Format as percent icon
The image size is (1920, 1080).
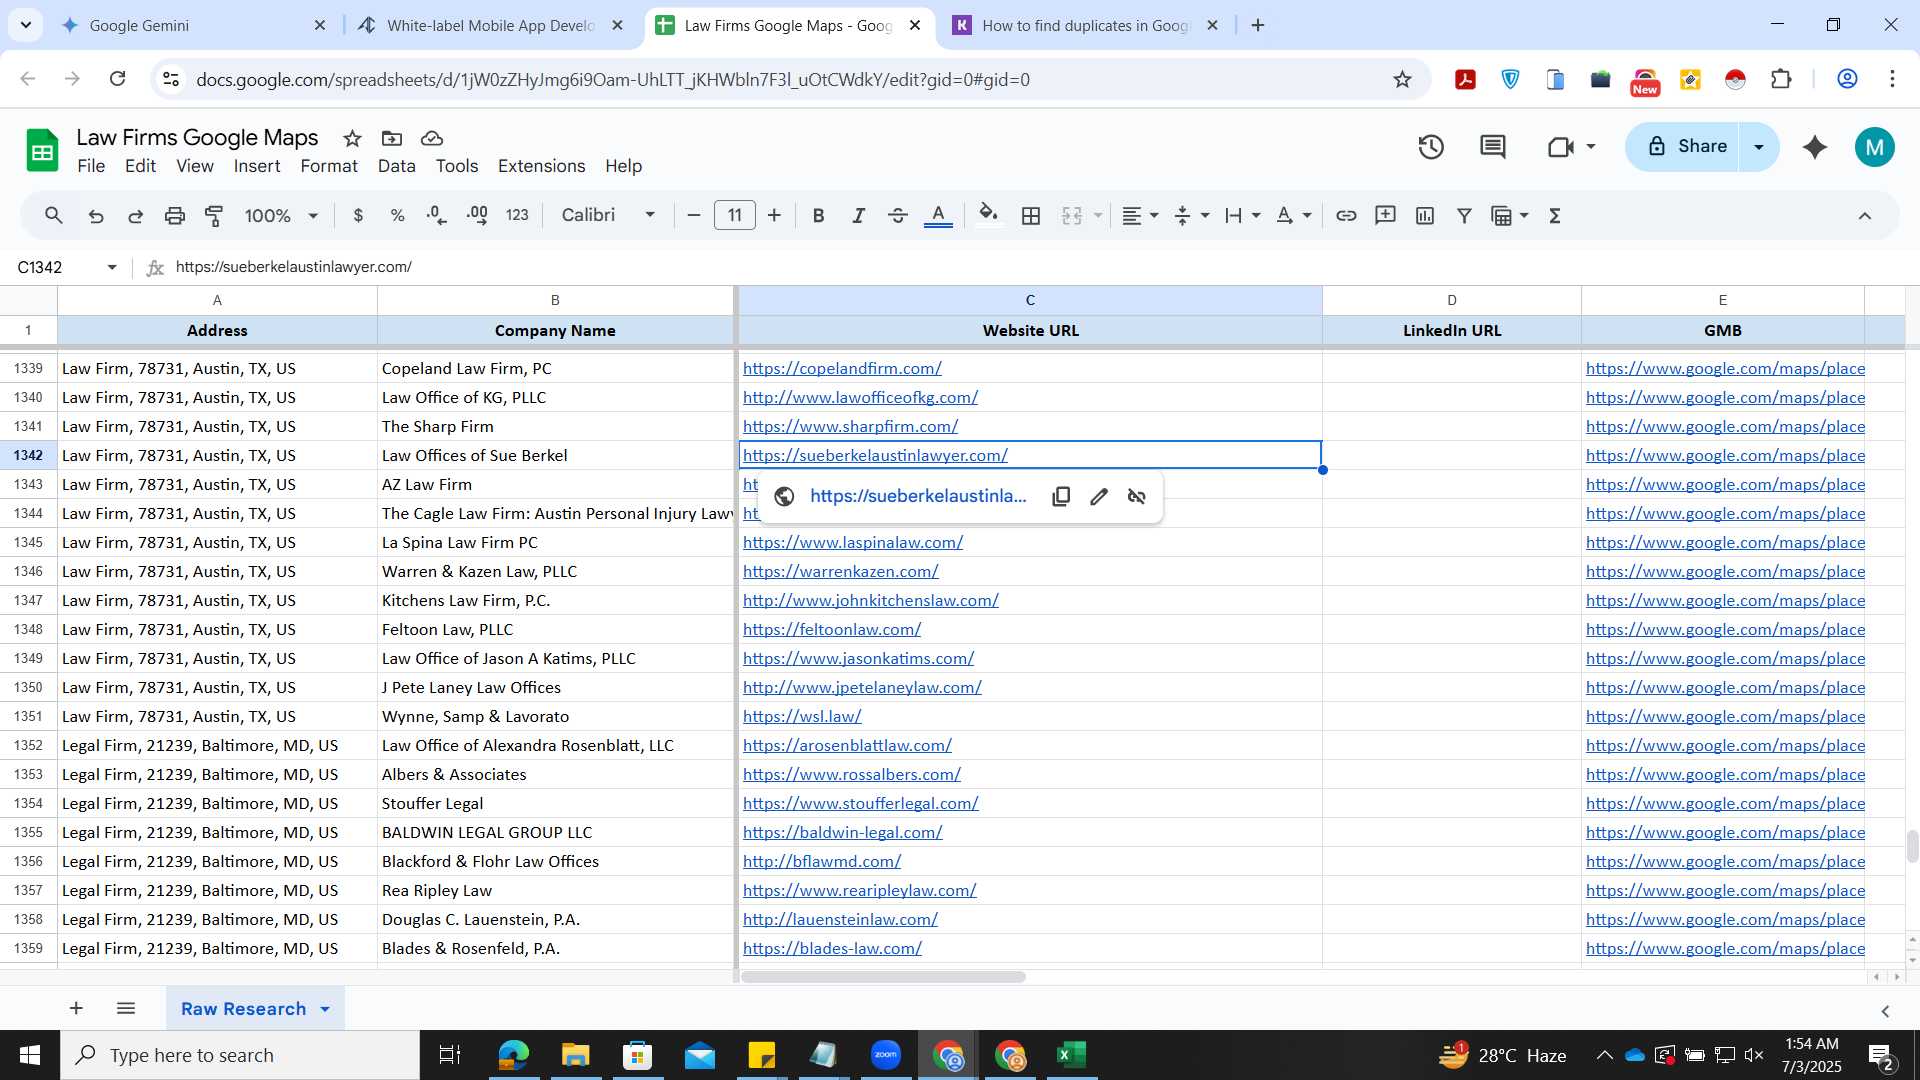[397, 215]
